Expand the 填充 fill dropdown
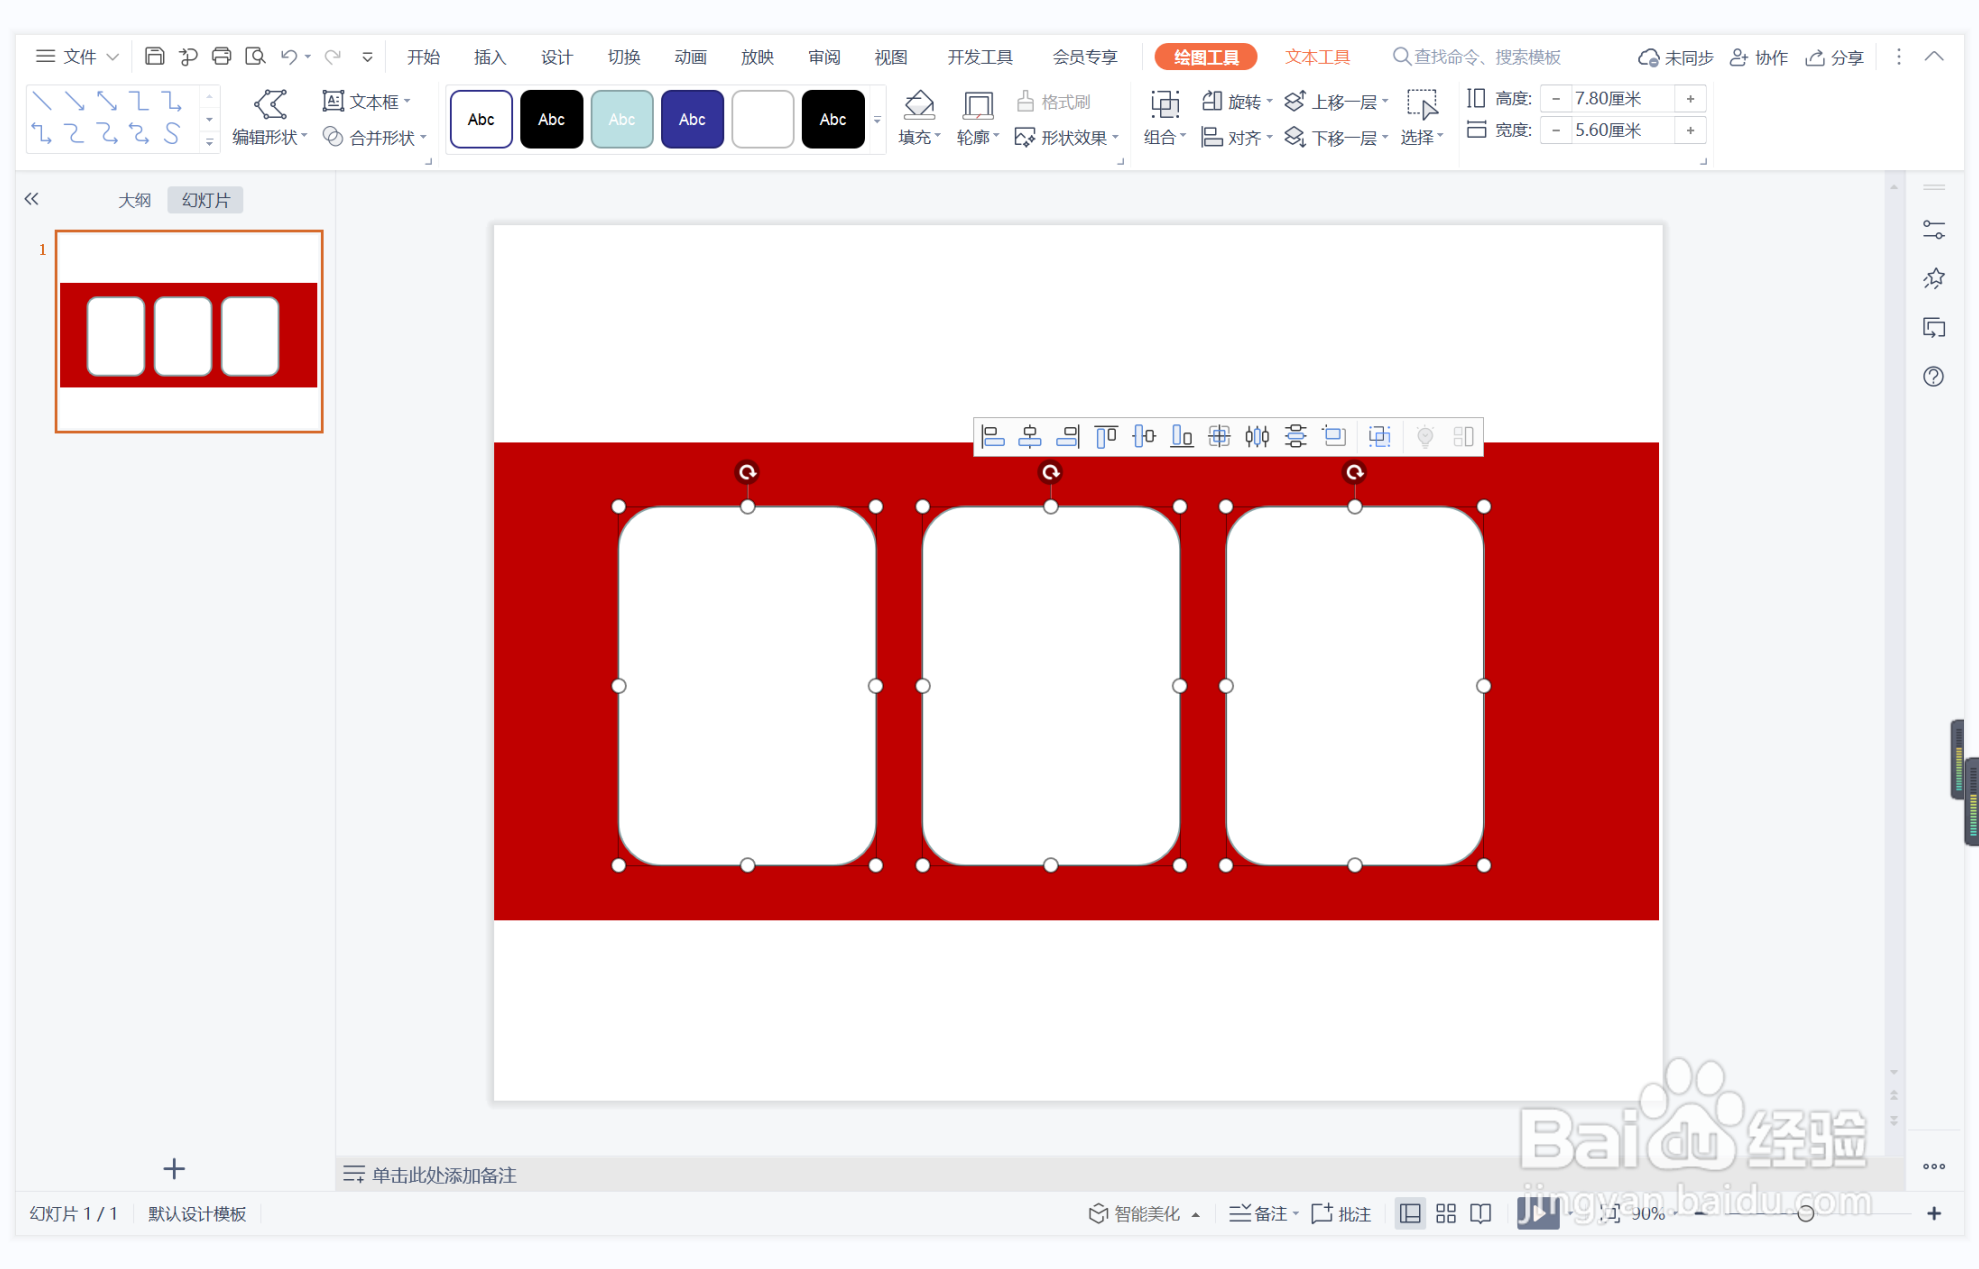The image size is (1979, 1269). (919, 138)
